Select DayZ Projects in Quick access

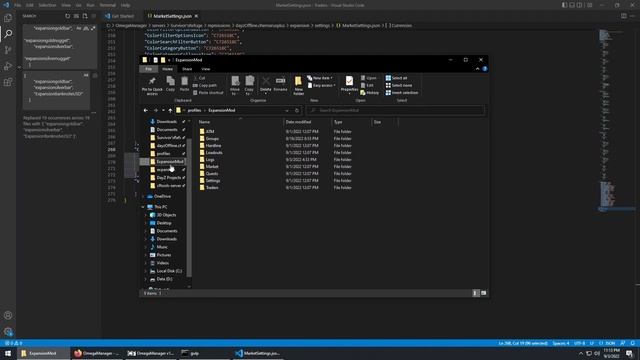click(168, 178)
